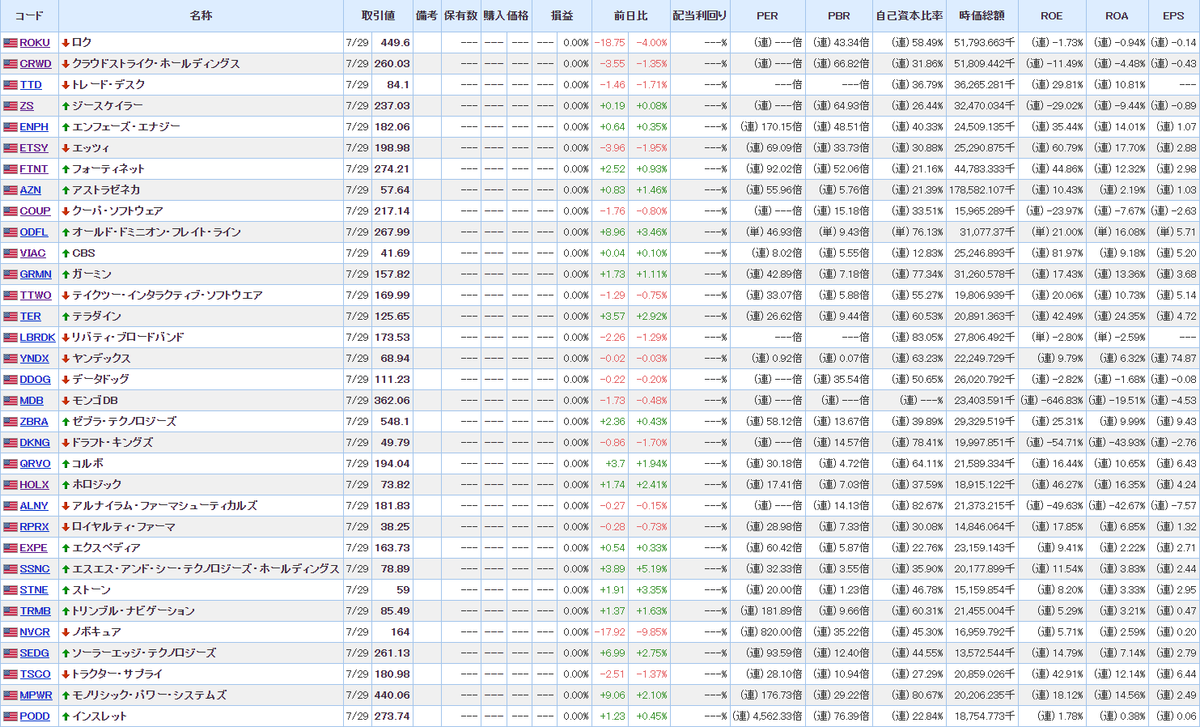Click the PBR column header
This screenshot has height=727, width=1200.
[x=839, y=16]
